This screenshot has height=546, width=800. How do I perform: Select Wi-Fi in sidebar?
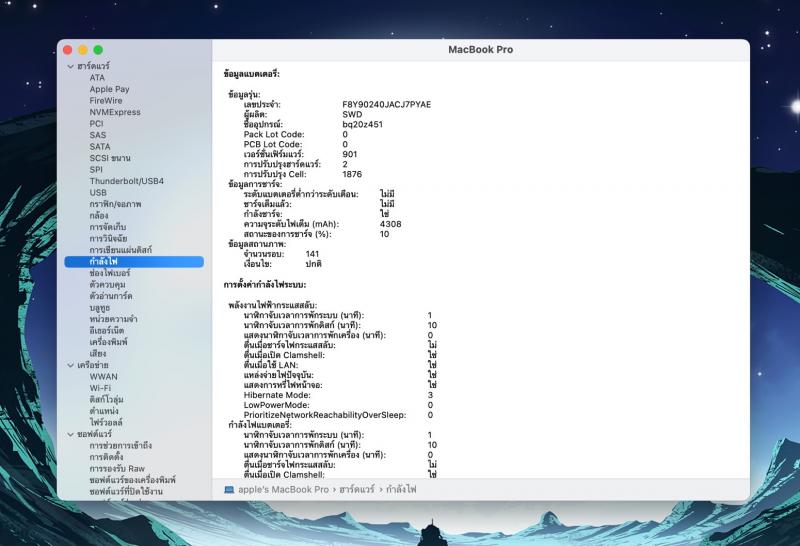pos(100,388)
